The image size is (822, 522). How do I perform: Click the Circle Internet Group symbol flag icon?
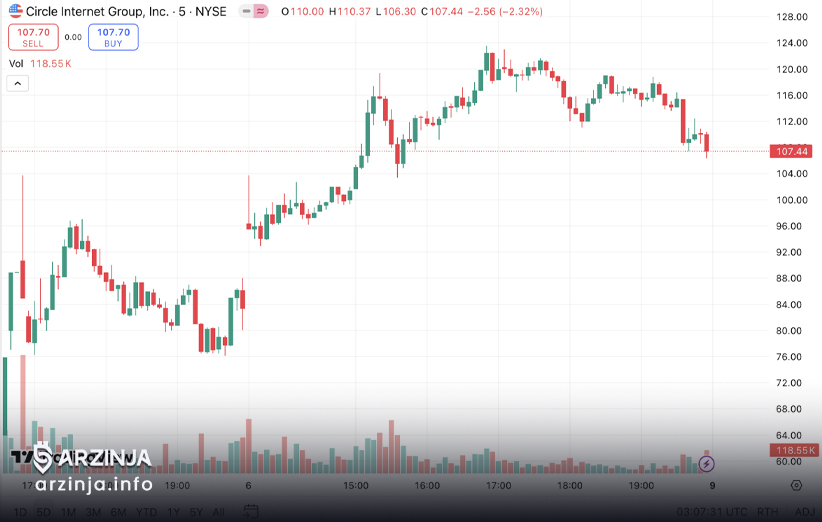pyautogui.click(x=16, y=10)
